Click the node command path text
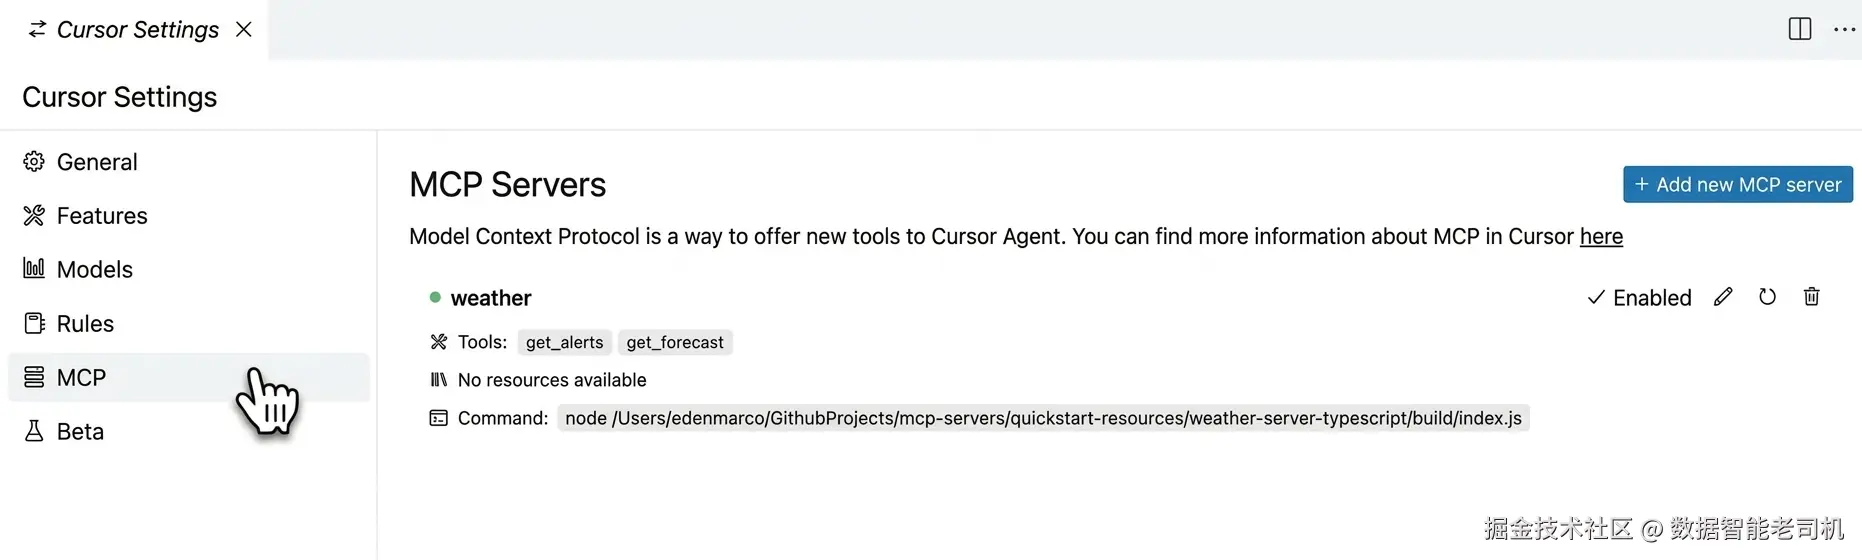This screenshot has height=560, width=1862. (1042, 418)
